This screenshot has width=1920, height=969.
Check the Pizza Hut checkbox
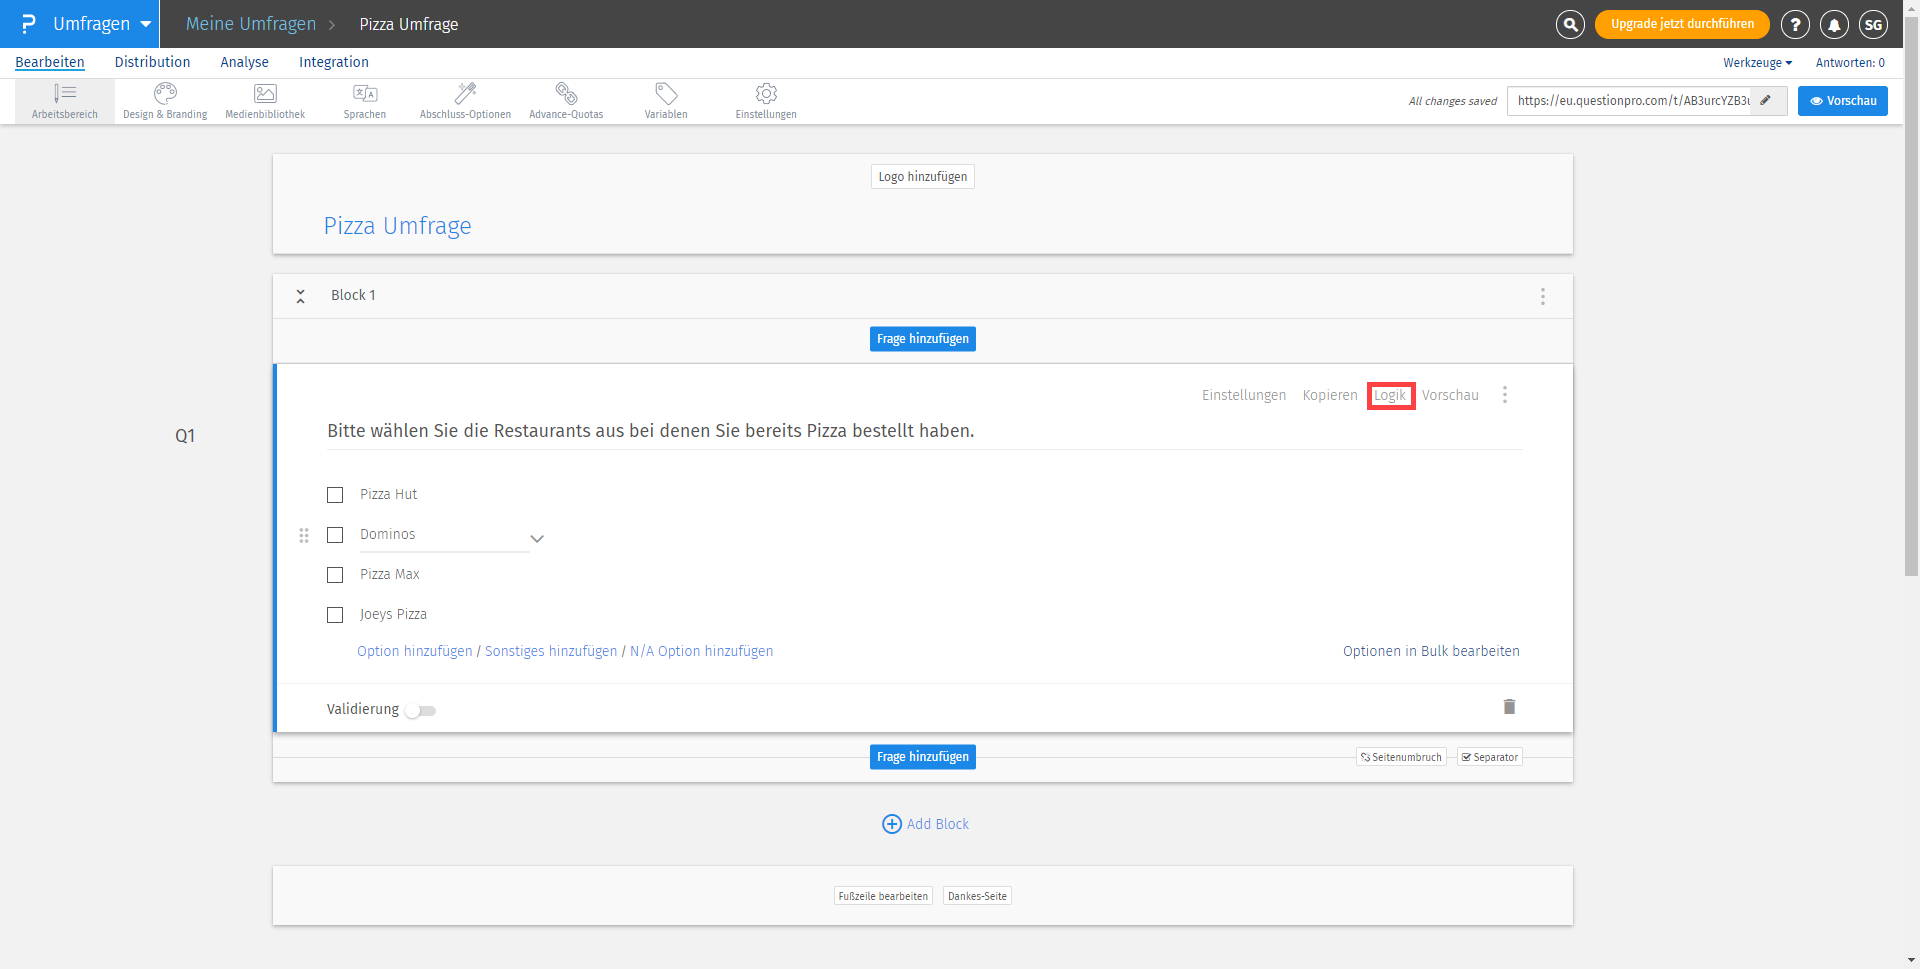coord(335,494)
